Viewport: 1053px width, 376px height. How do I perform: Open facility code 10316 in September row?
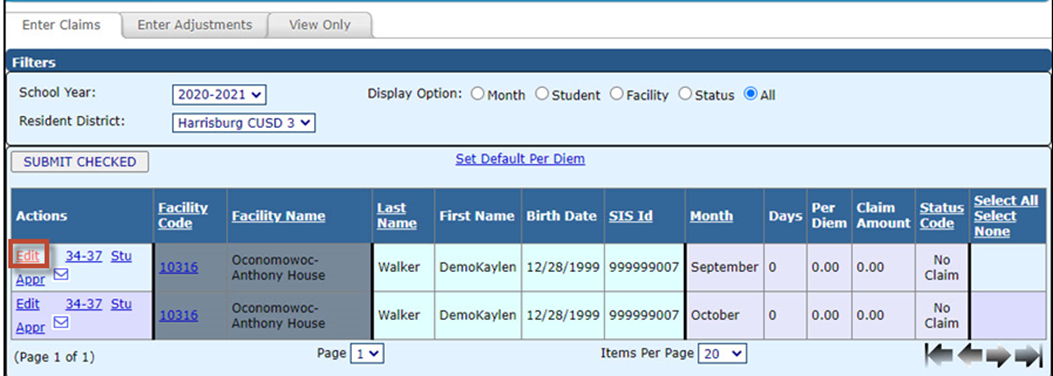(179, 267)
